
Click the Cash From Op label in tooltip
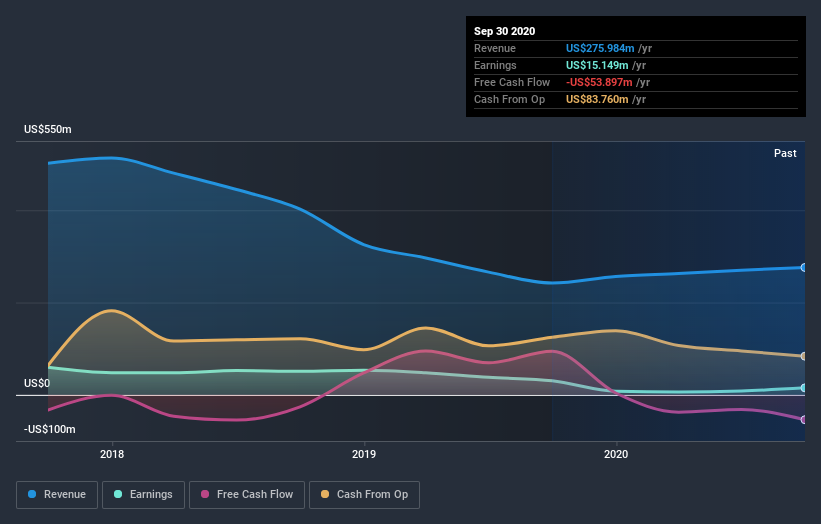point(509,99)
